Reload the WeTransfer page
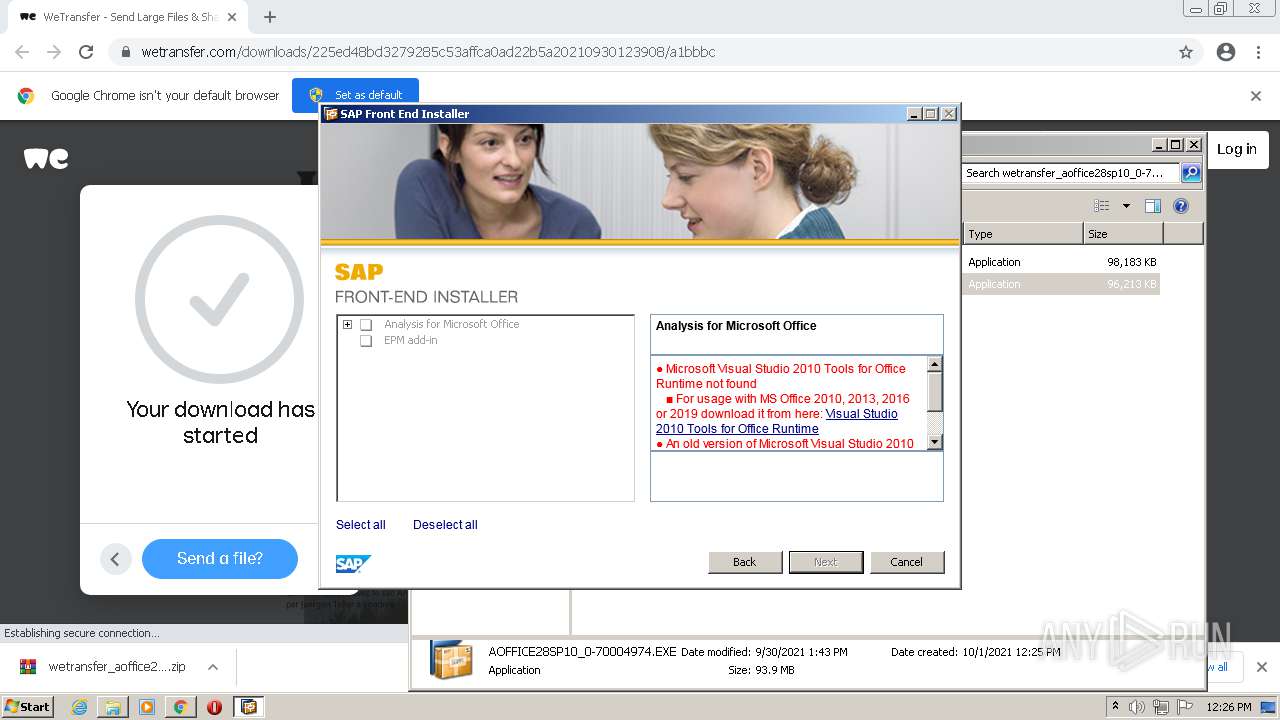Screen dimensions: 1280x720 (x=86, y=52)
